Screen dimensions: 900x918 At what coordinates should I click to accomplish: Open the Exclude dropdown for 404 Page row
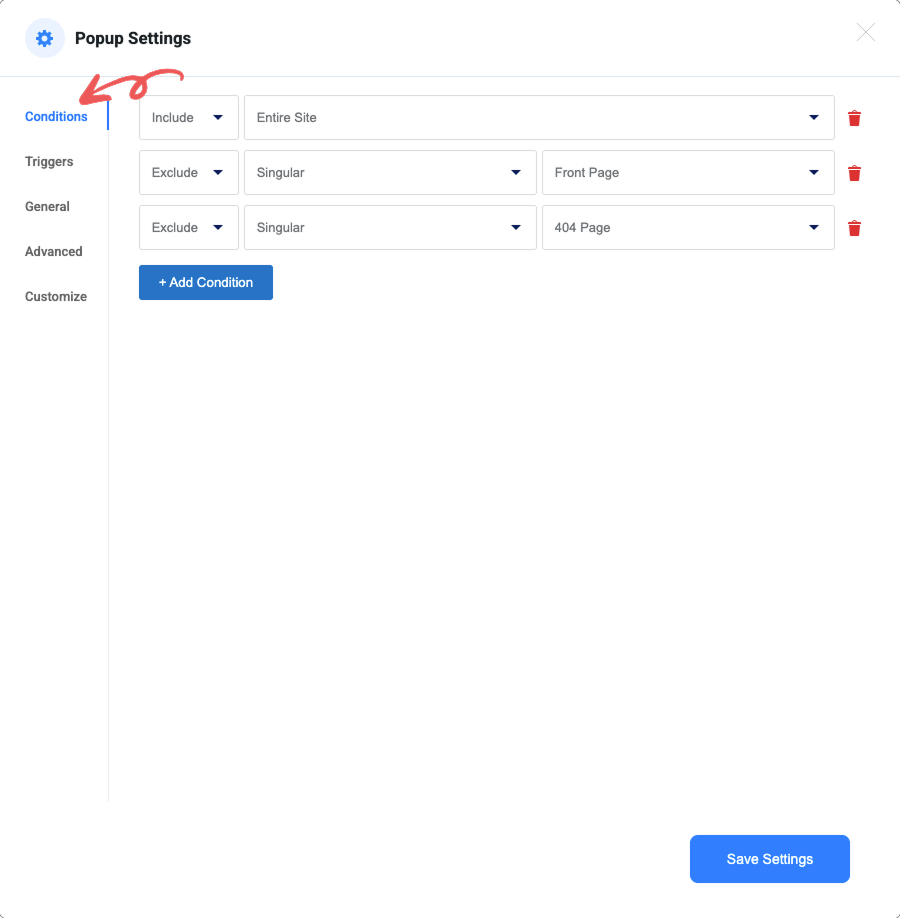(x=188, y=228)
